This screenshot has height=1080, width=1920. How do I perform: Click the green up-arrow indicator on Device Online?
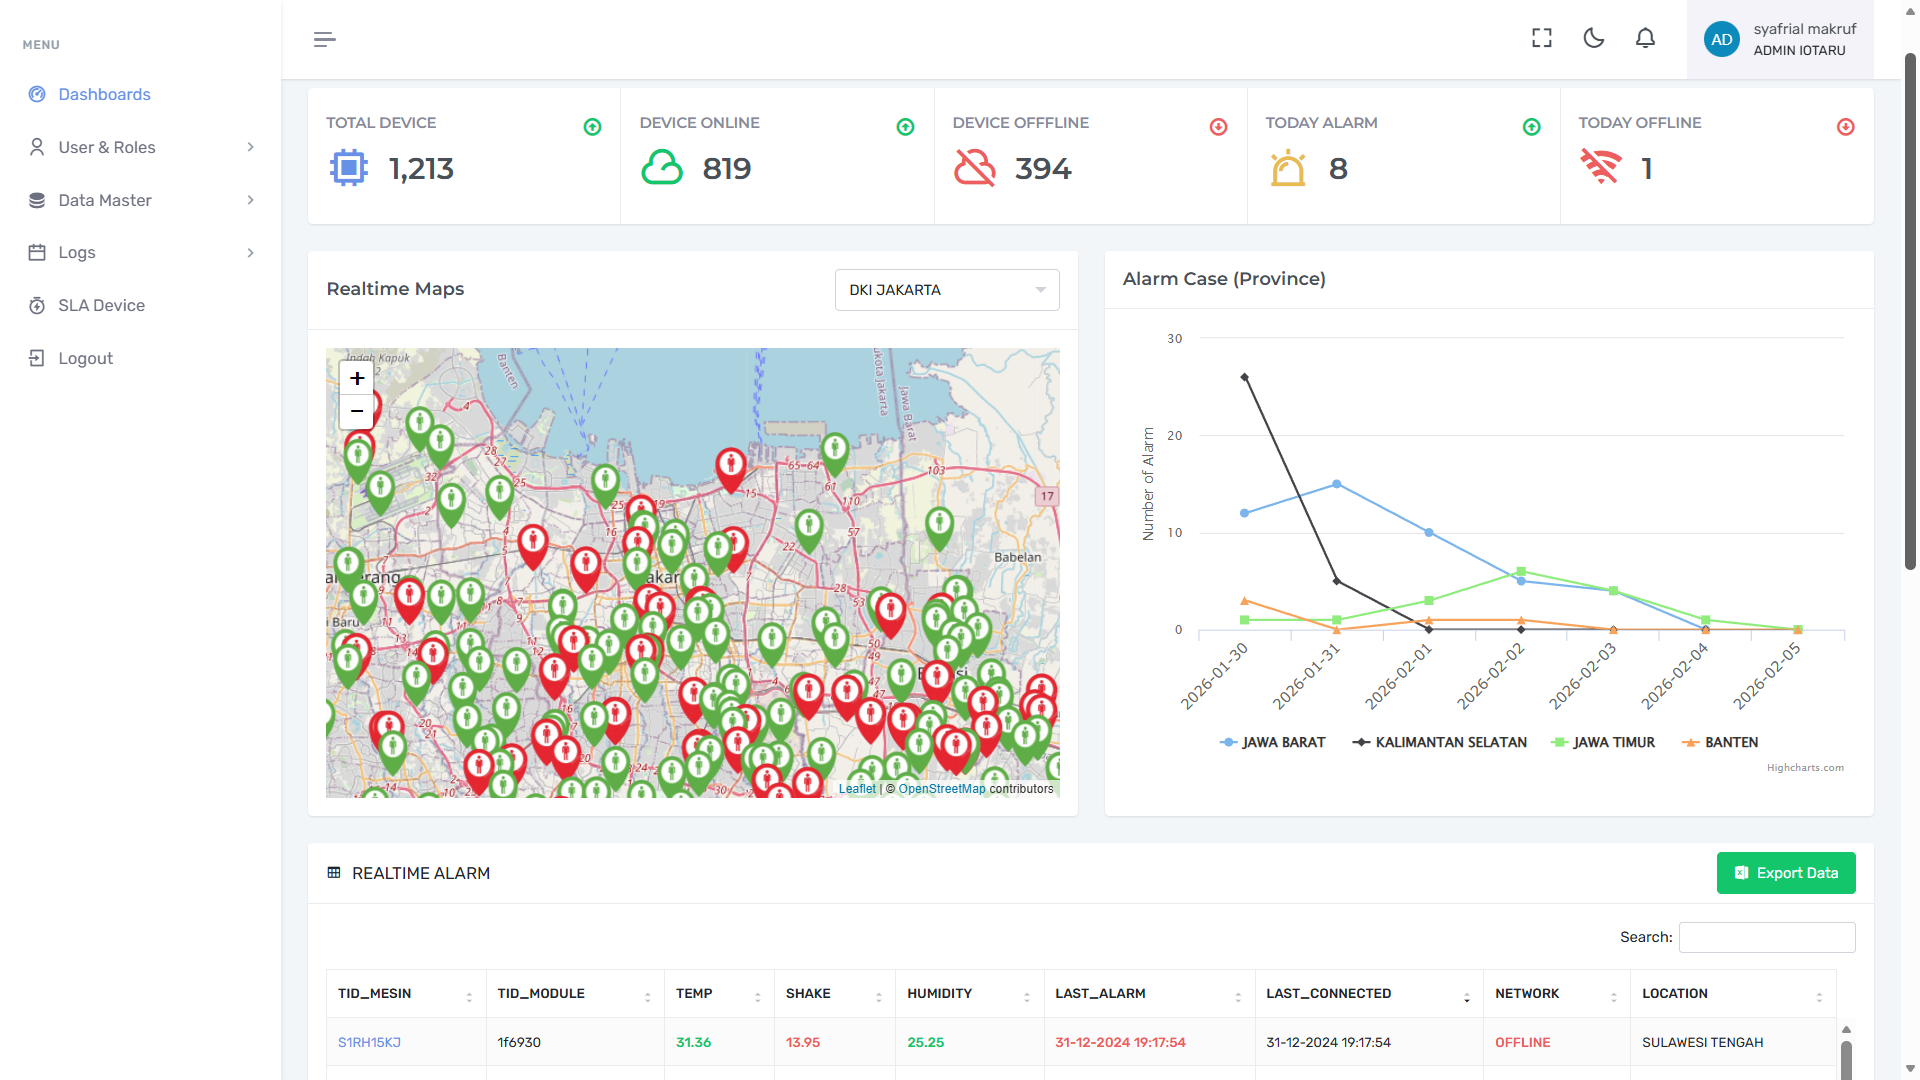[x=905, y=127]
